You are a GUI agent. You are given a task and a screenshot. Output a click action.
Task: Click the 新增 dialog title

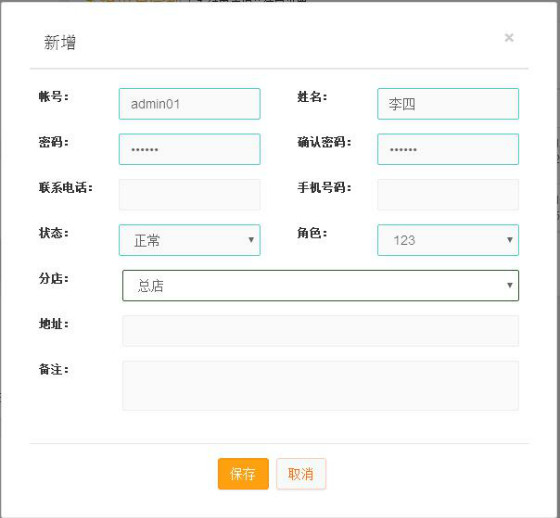point(60,43)
